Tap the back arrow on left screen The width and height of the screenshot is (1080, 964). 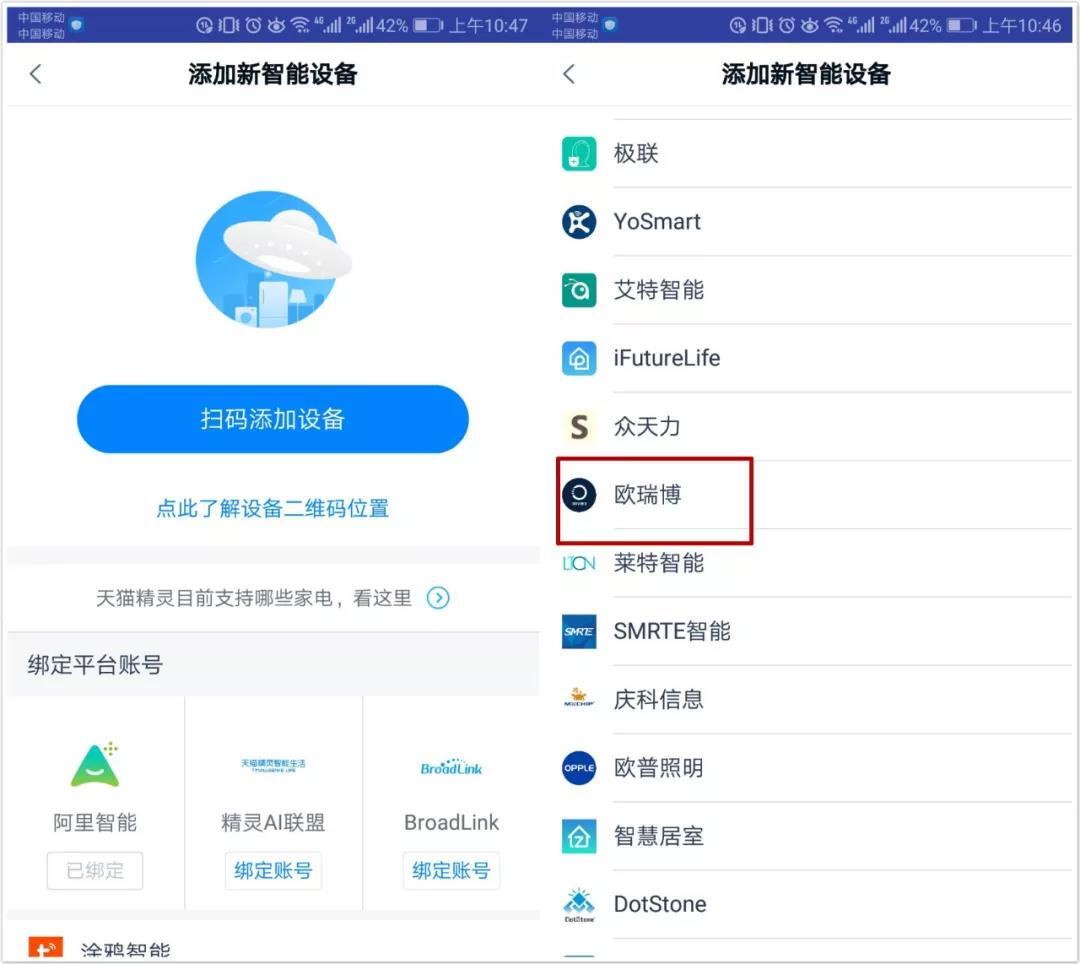point(36,74)
